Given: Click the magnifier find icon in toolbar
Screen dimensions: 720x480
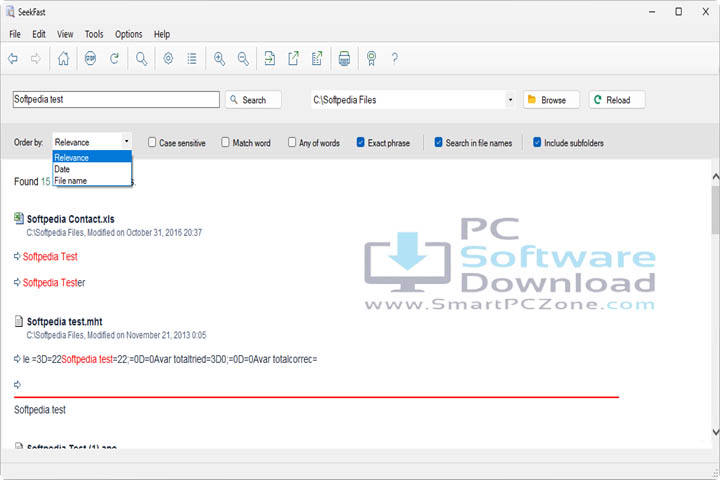Looking at the screenshot, I should 141,58.
